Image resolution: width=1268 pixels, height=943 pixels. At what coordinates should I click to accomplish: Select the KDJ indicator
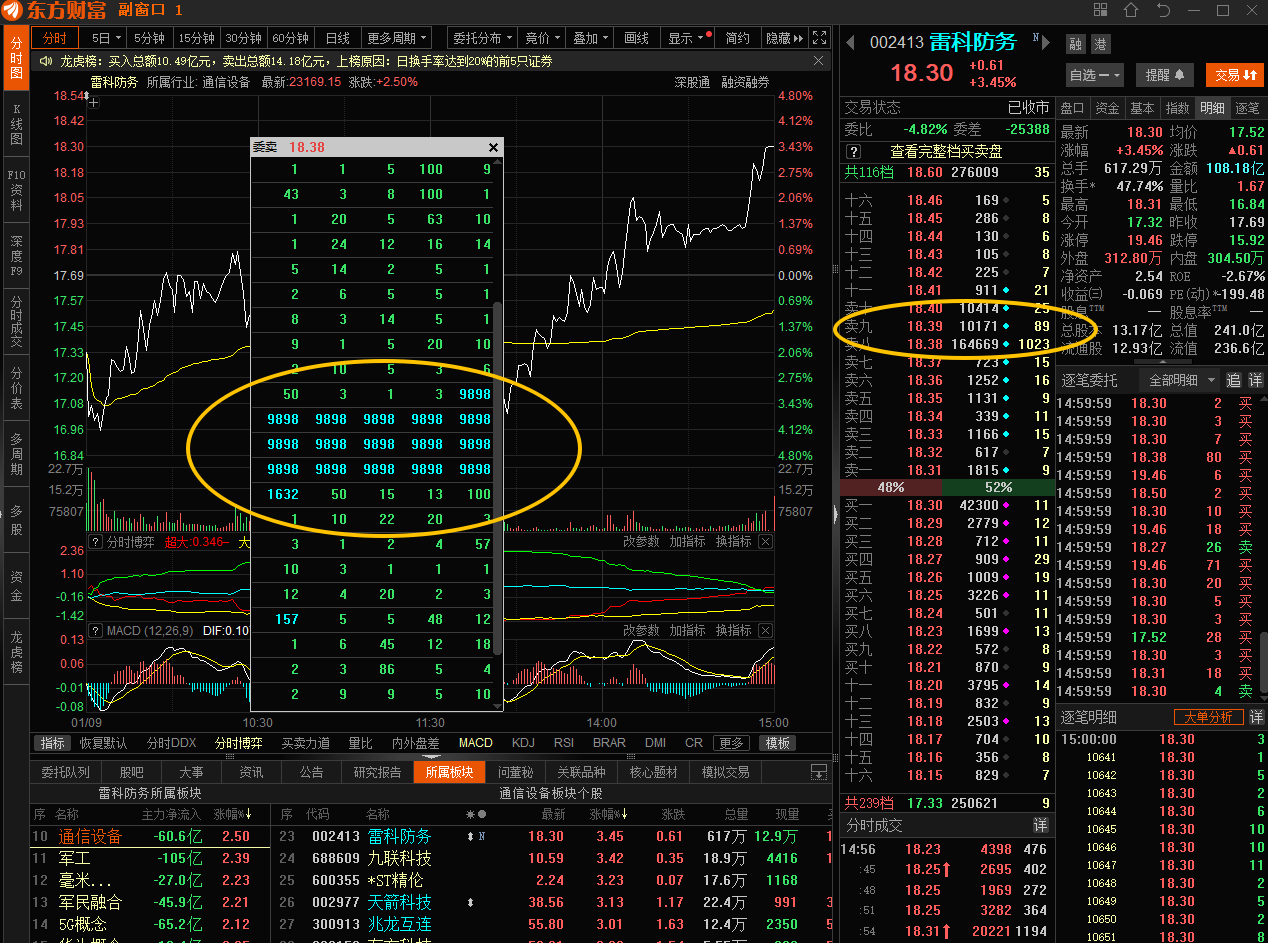pyautogui.click(x=523, y=743)
